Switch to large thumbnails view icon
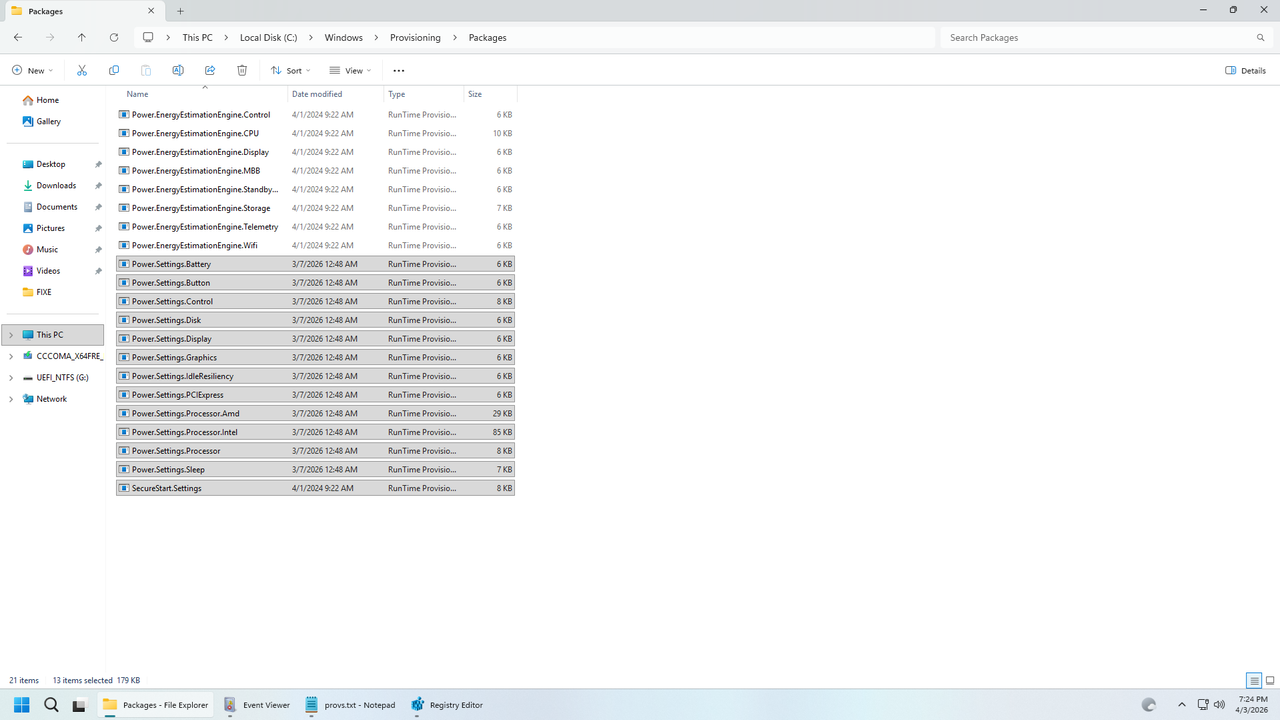 (x=1270, y=681)
